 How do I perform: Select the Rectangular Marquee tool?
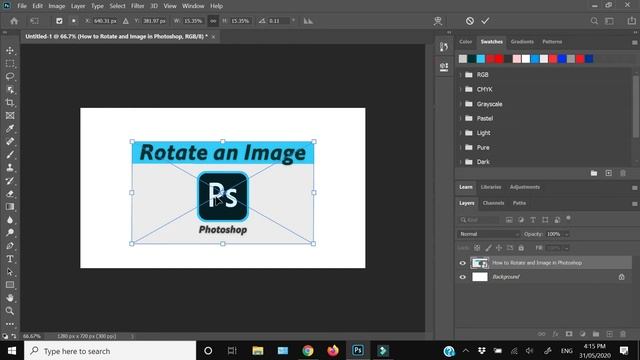(x=10, y=64)
